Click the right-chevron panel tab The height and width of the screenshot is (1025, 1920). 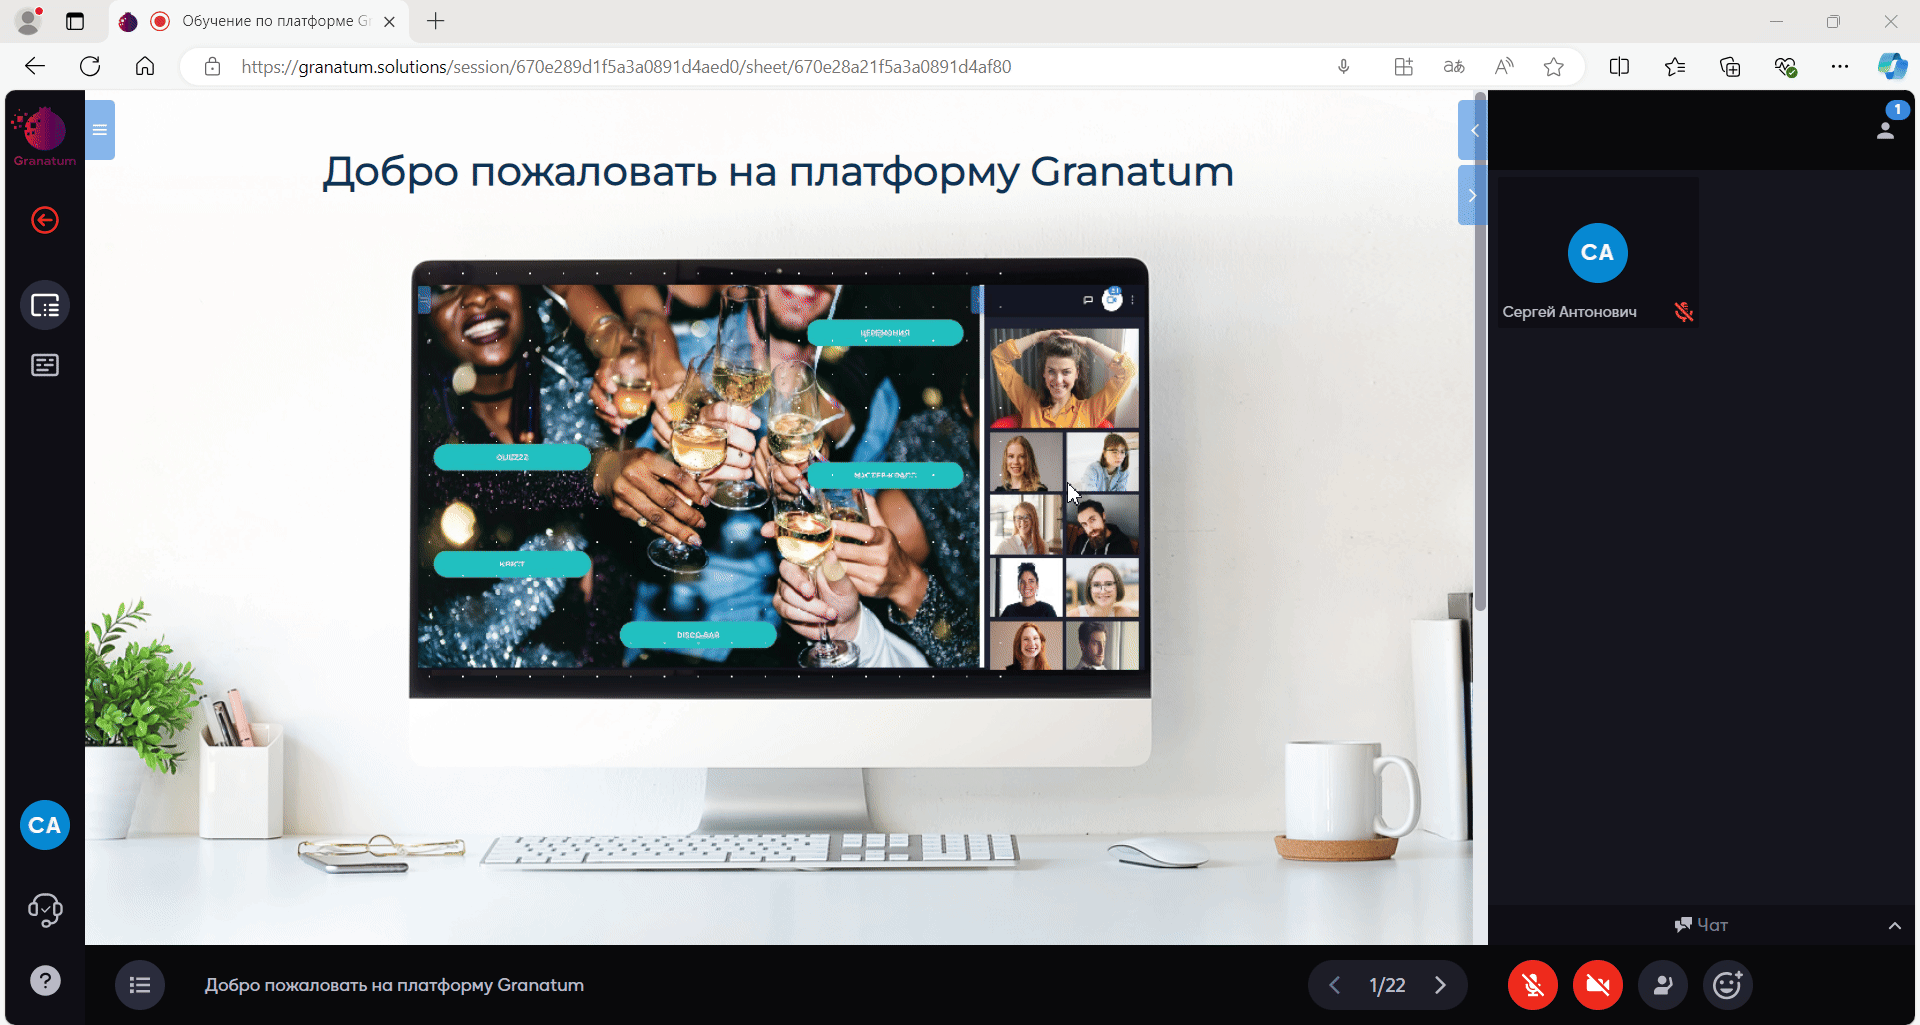1473,195
